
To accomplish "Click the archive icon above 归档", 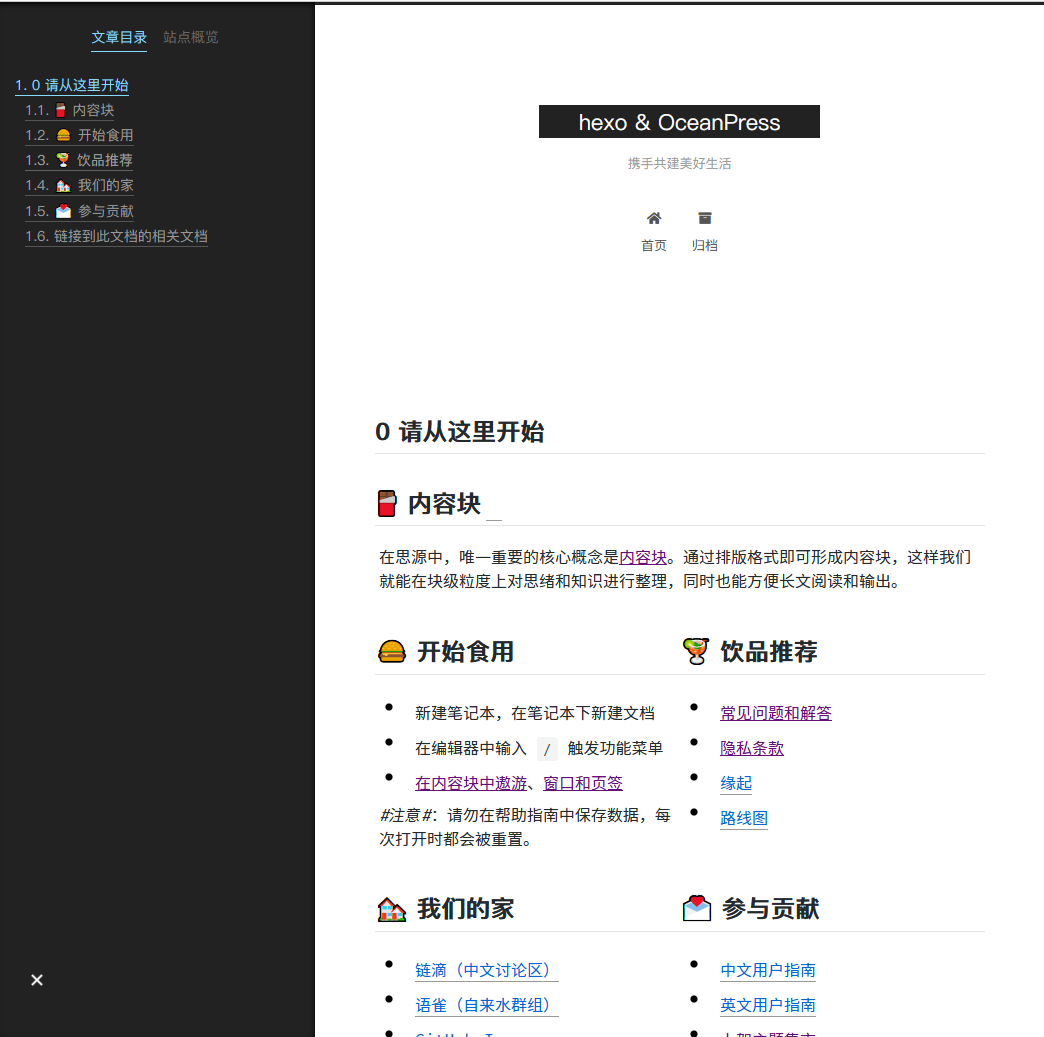I will click(705, 216).
